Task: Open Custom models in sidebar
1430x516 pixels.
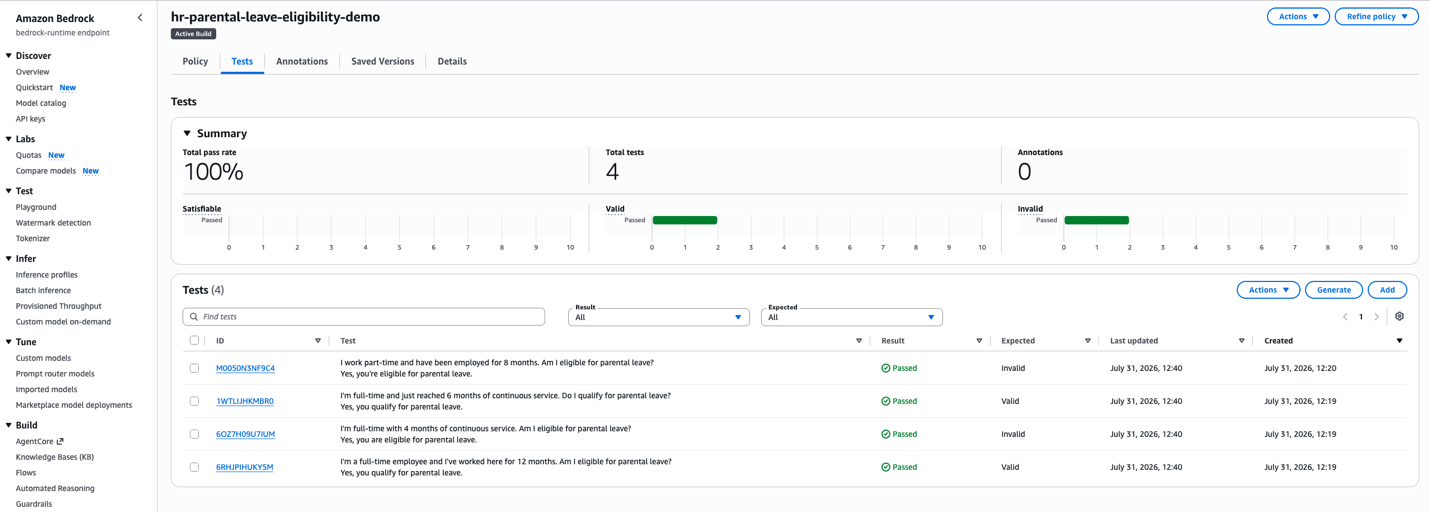Action: pos(43,358)
